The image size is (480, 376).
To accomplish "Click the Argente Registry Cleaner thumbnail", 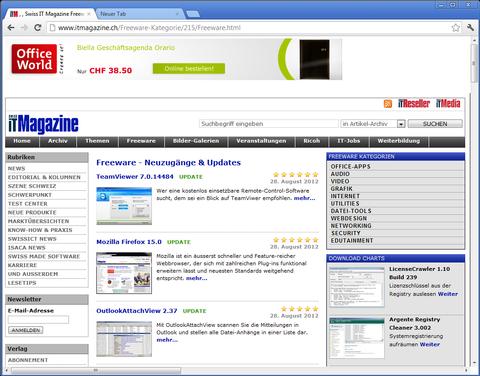I will pos(357,338).
